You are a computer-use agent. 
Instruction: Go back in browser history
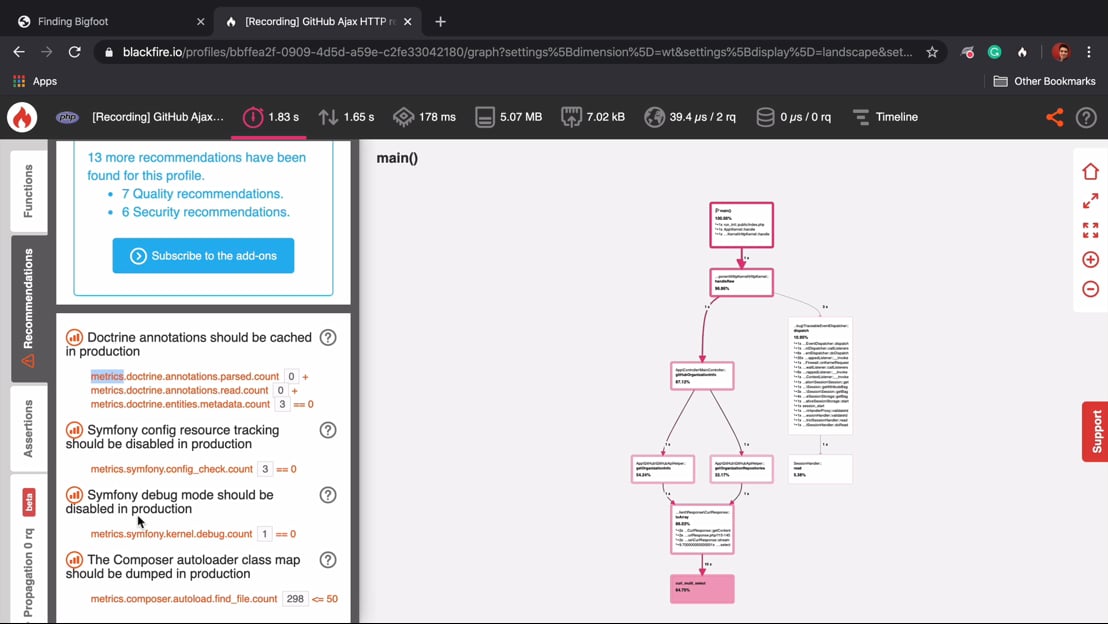coord(19,52)
